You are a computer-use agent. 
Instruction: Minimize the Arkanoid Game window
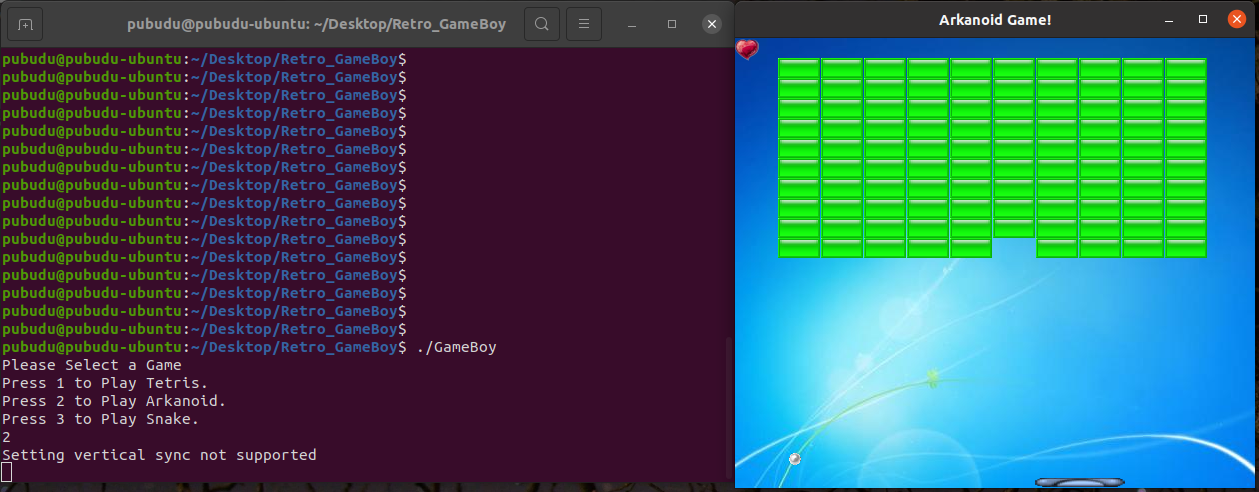click(x=1169, y=19)
